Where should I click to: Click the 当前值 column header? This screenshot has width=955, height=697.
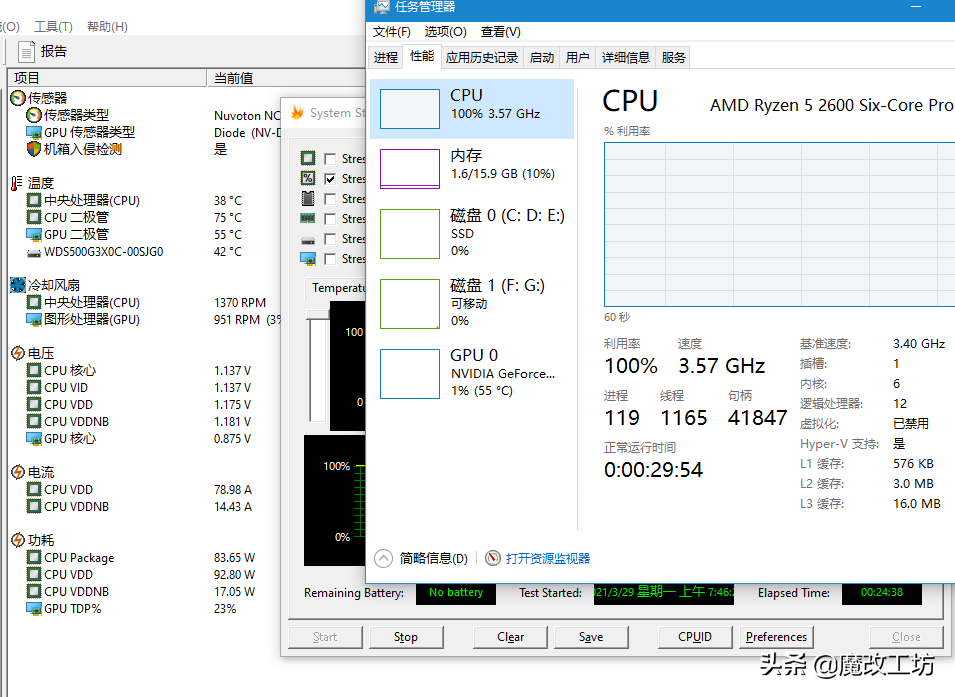[286, 78]
